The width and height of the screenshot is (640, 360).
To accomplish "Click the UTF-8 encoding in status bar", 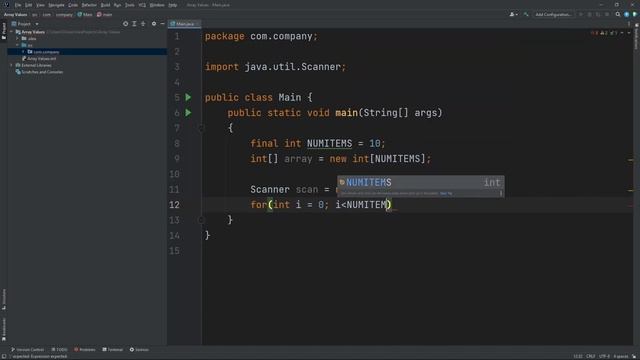I will [x=604, y=356].
